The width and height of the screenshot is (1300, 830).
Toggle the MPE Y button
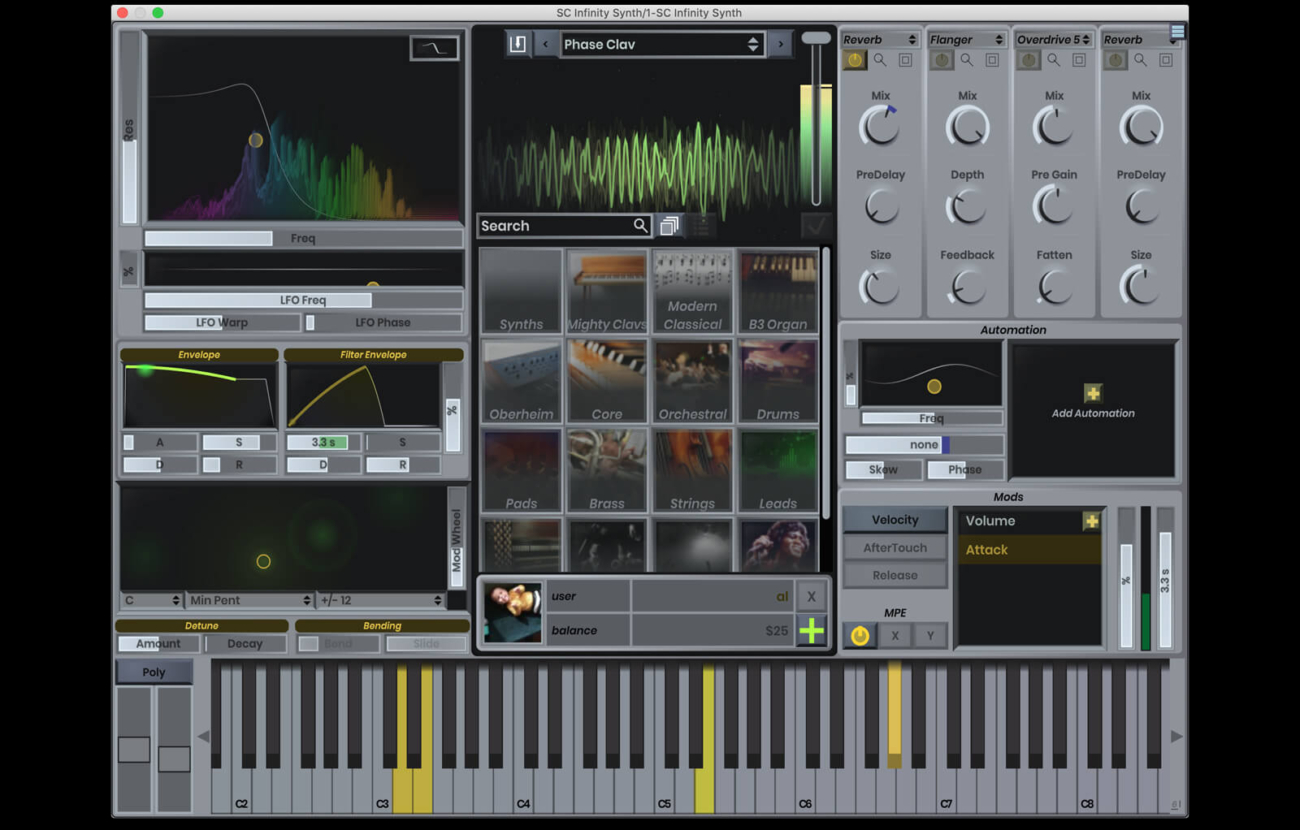(x=930, y=635)
